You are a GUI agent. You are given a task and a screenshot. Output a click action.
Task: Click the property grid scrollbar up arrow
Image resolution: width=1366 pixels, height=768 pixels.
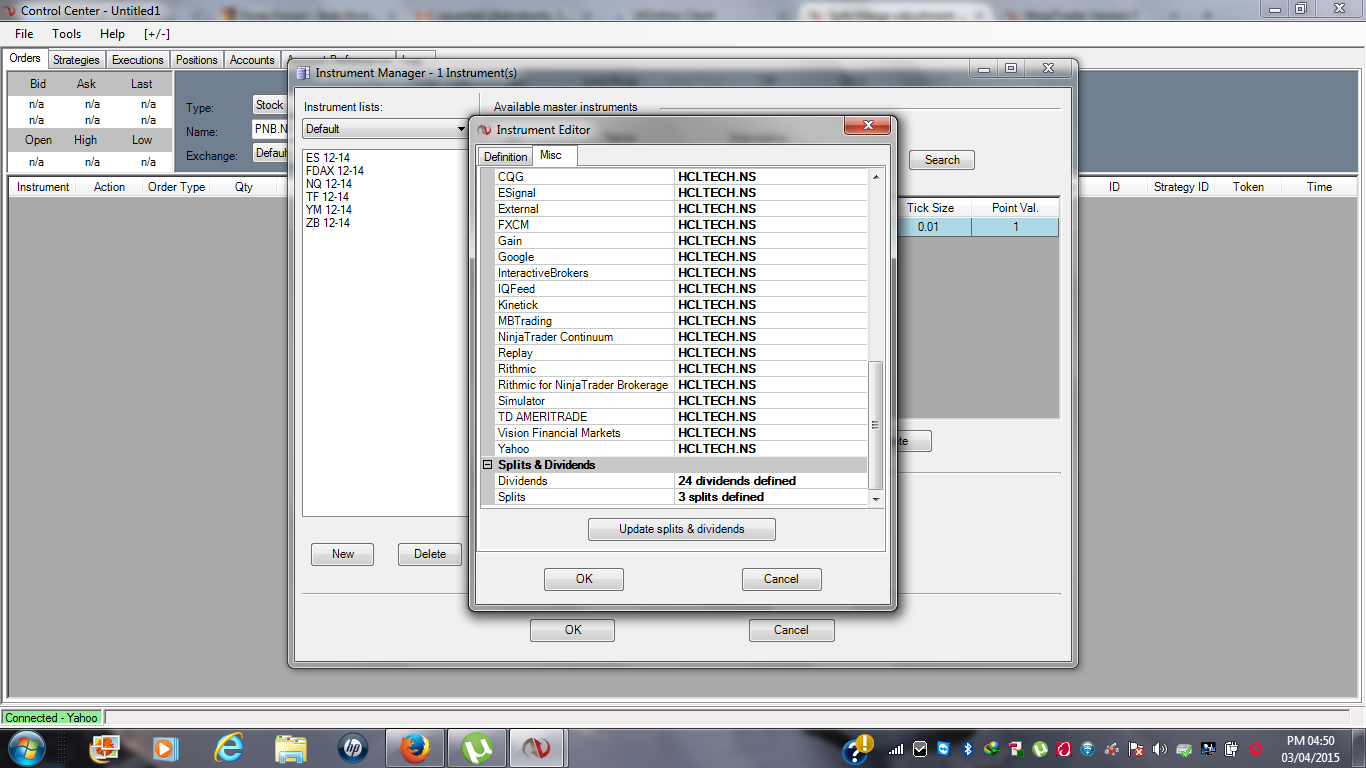click(877, 177)
